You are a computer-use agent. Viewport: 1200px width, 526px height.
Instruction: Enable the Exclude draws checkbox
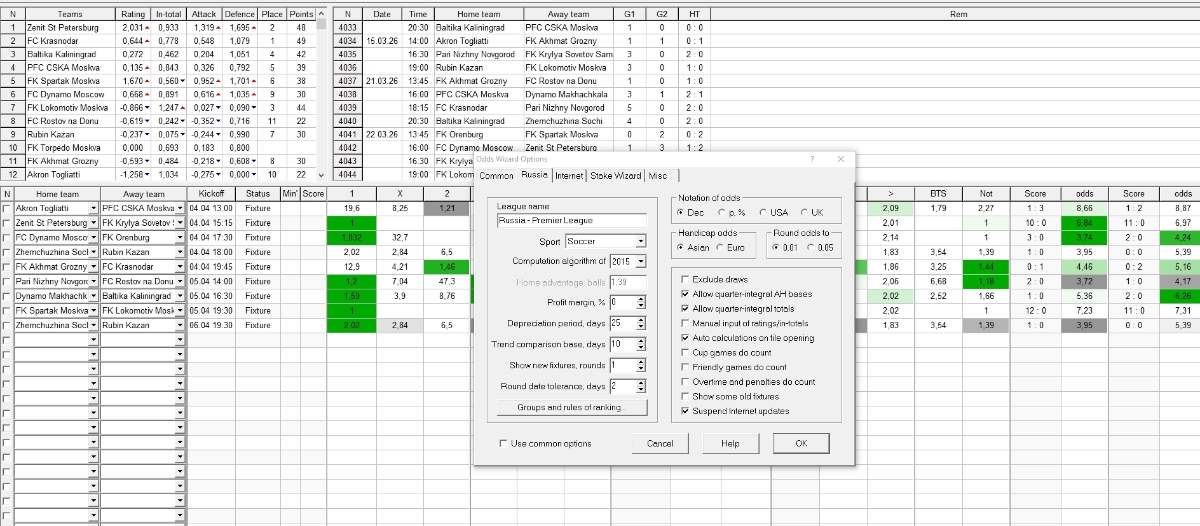[684, 279]
